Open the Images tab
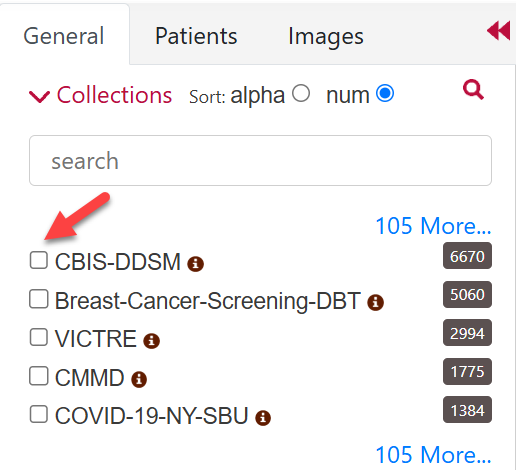This screenshot has height=470, width=516. pos(326,37)
